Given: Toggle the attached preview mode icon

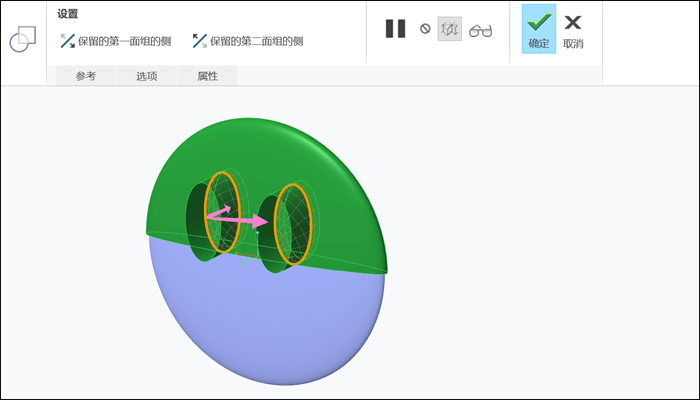Looking at the screenshot, I should [450, 29].
